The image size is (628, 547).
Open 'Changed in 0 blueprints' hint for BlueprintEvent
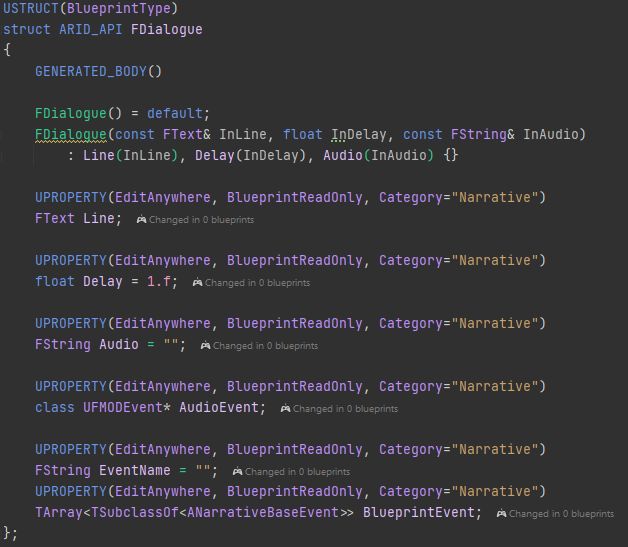(x=562, y=513)
